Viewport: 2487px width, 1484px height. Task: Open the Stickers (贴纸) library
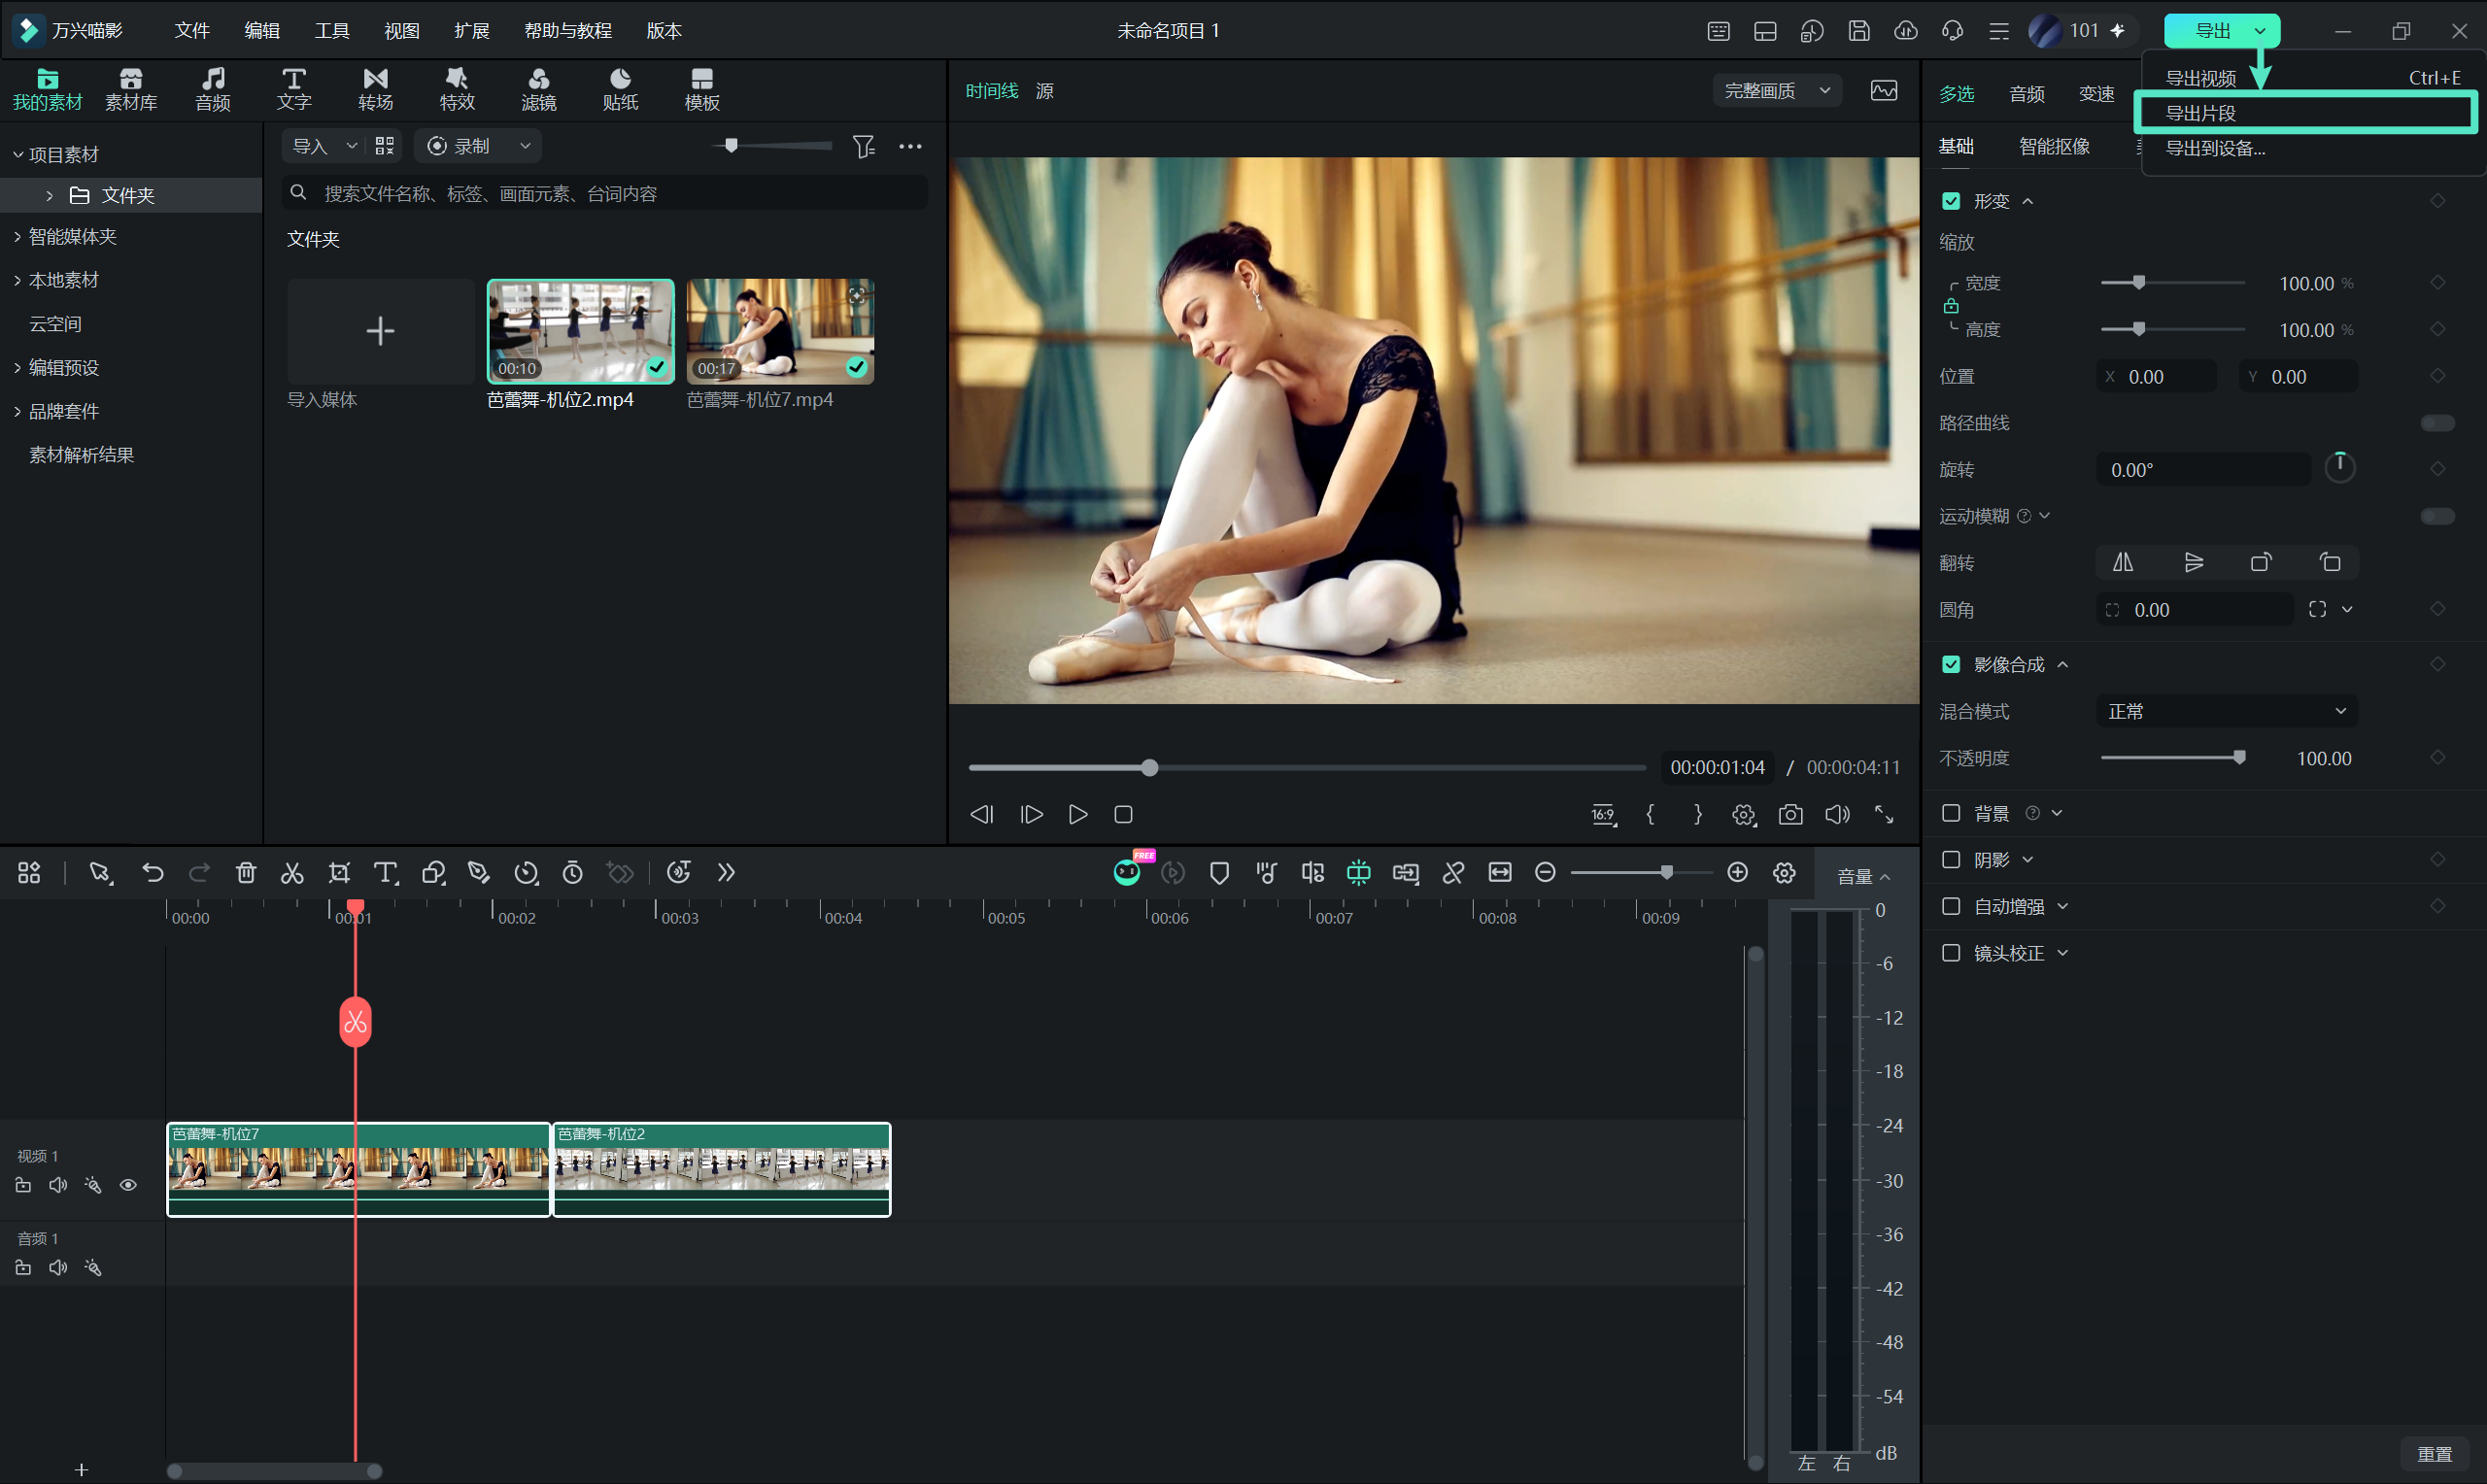point(620,89)
